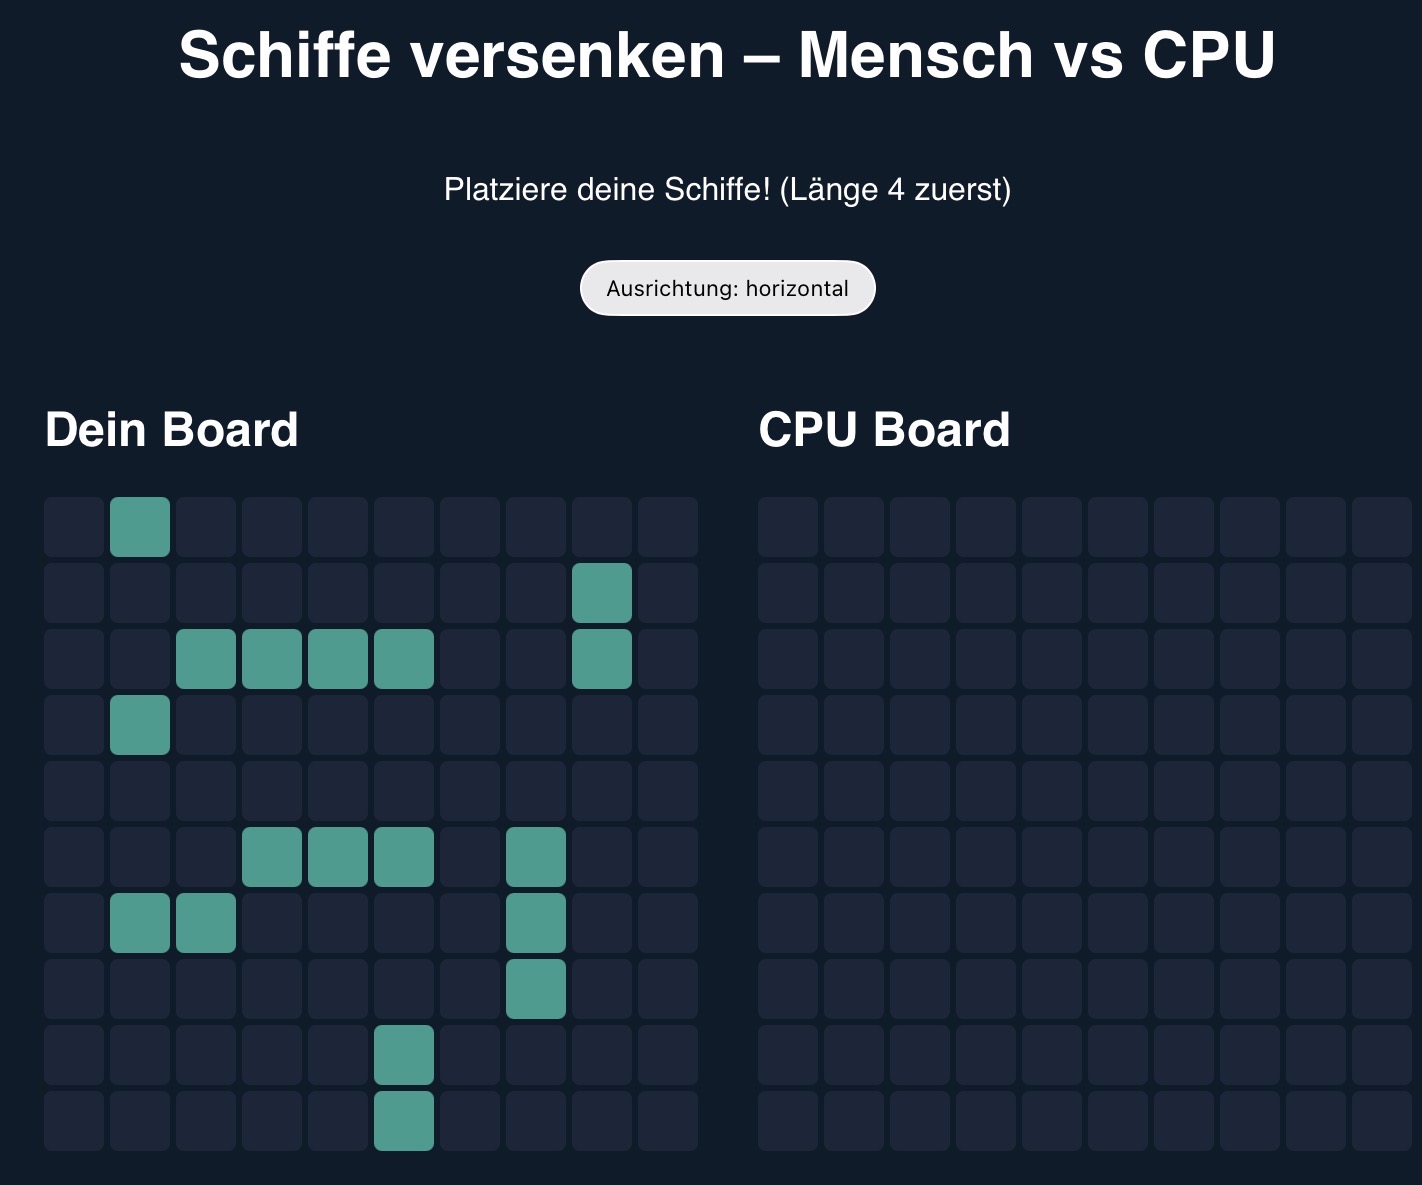The height and width of the screenshot is (1185, 1422).
Task: Click the ship segment in Dein Board's bottom row
Action: pos(404,1121)
